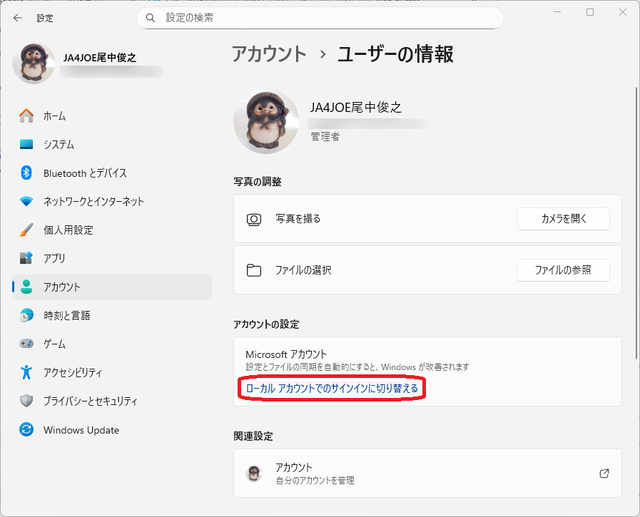Click the Windows Update sync icon
This screenshot has width=640, height=517.
pos(27,430)
